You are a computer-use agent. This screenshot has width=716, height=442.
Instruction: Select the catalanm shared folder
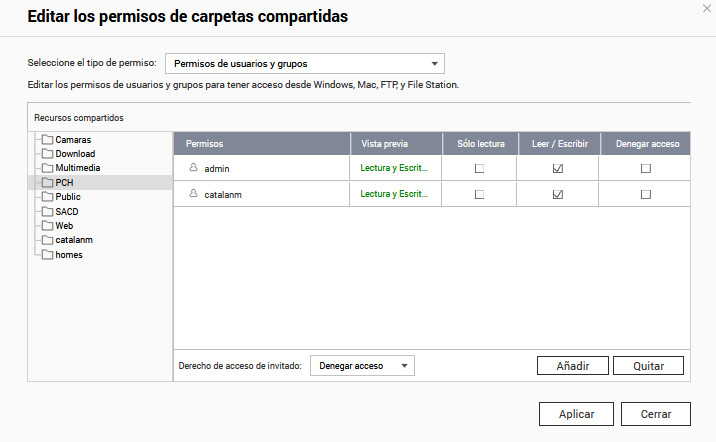74,240
